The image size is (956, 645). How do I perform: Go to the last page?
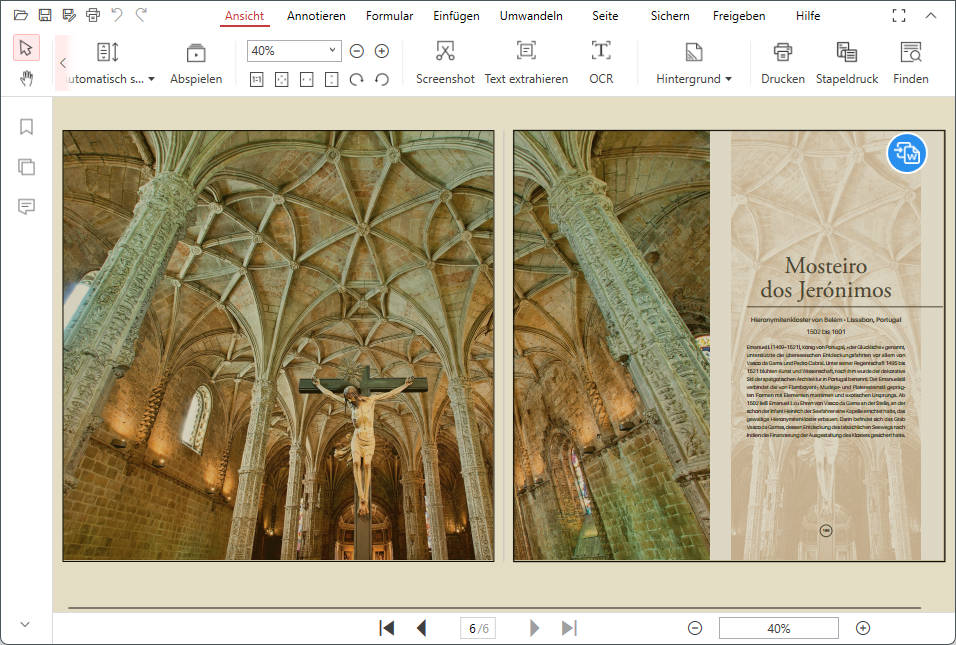569,628
